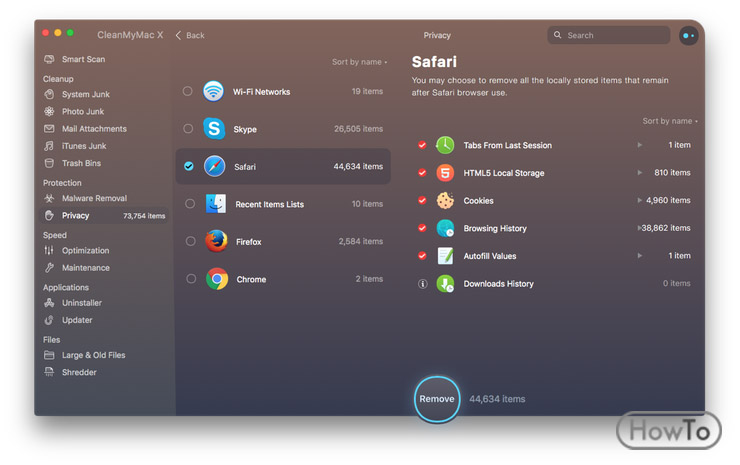The height and width of the screenshot is (465, 740).
Task: Click the Mail Attachments envelope icon
Action: pos(49,128)
